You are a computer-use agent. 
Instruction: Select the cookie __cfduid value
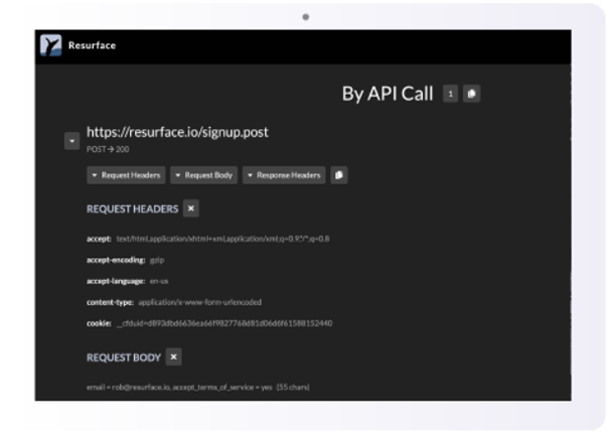point(224,323)
